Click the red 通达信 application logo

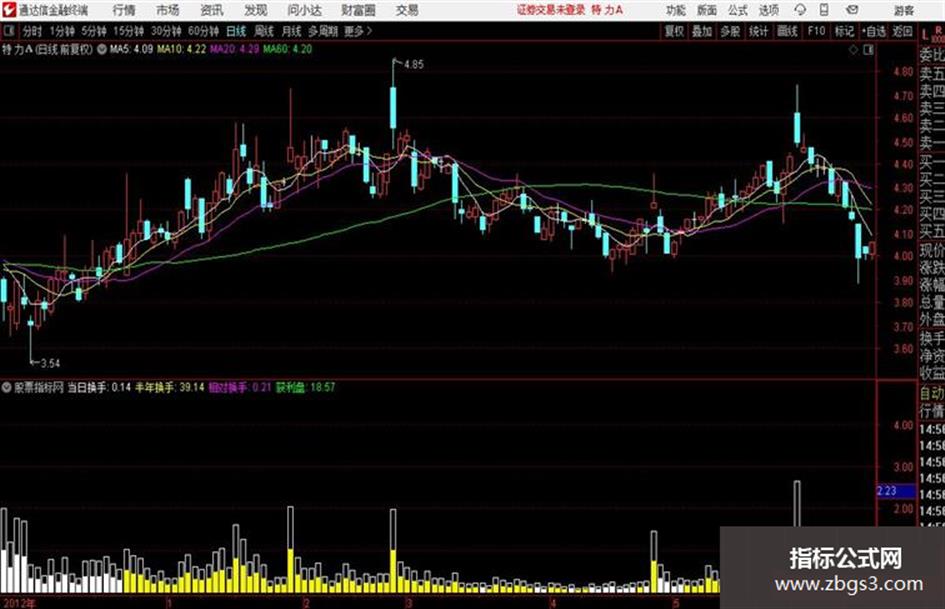(9, 10)
